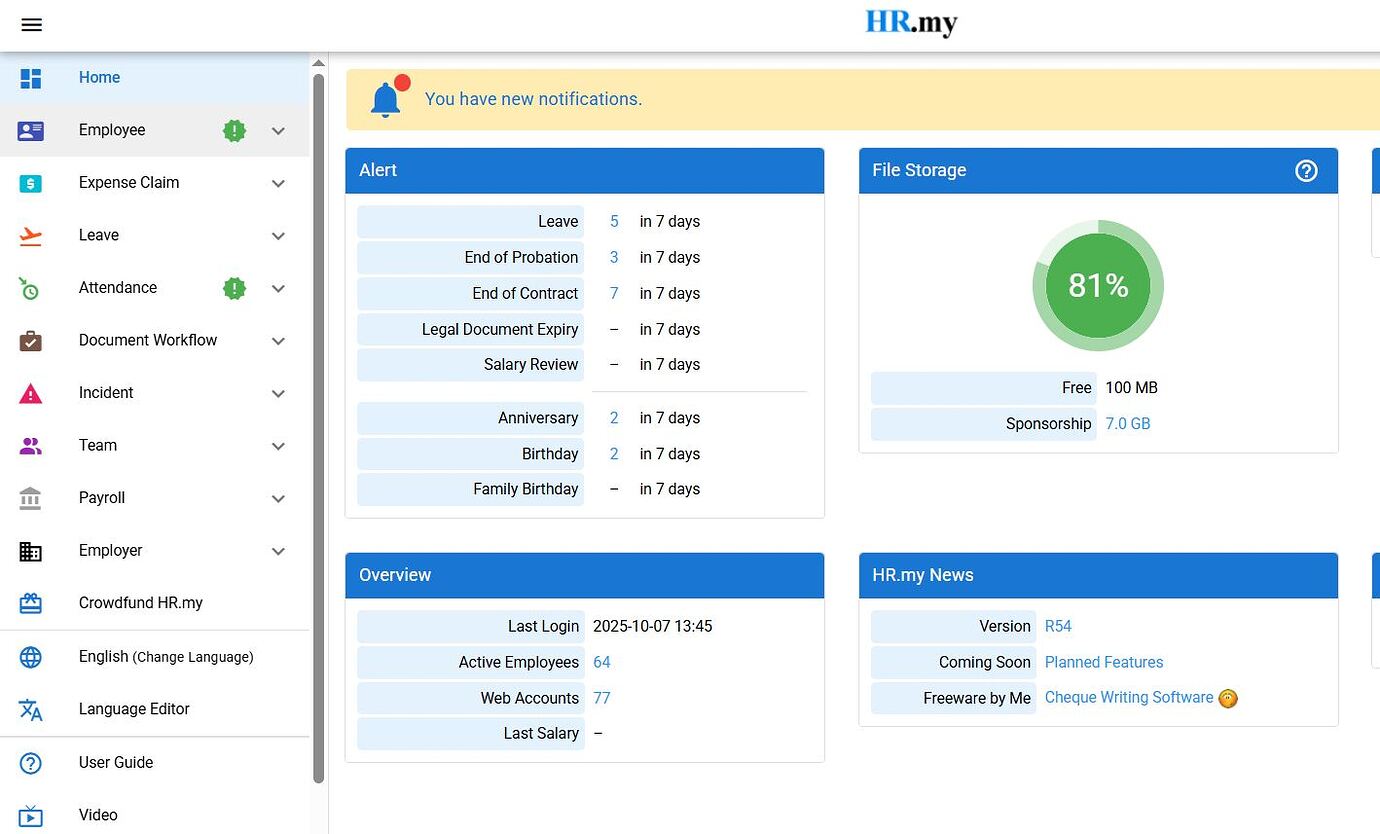Click the File Storage help question icon
This screenshot has height=834, width=1380.
click(1306, 171)
